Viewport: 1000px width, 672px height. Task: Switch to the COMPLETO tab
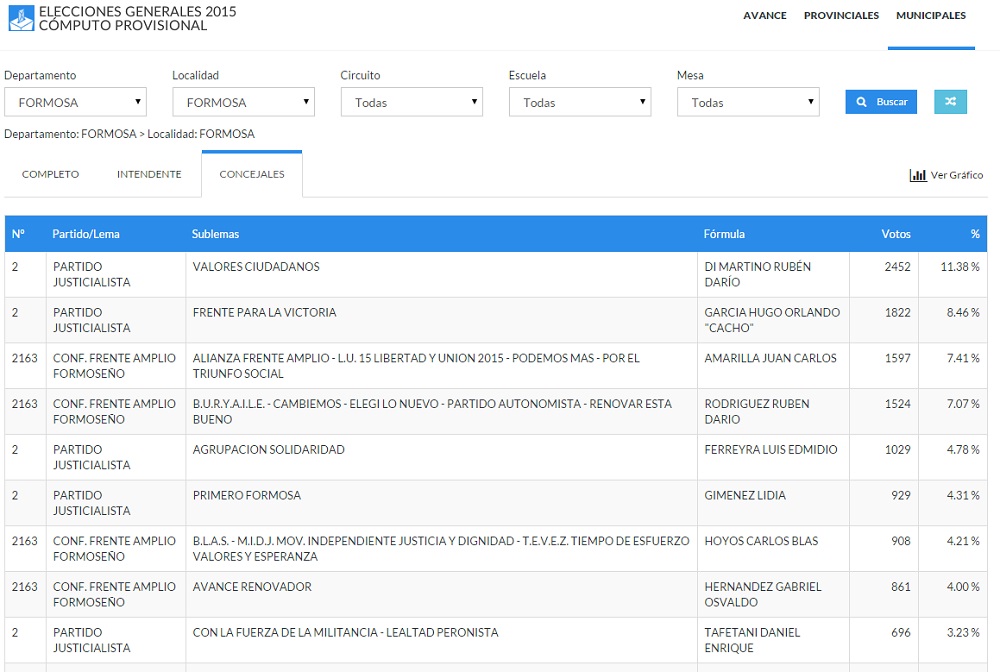(x=50, y=174)
